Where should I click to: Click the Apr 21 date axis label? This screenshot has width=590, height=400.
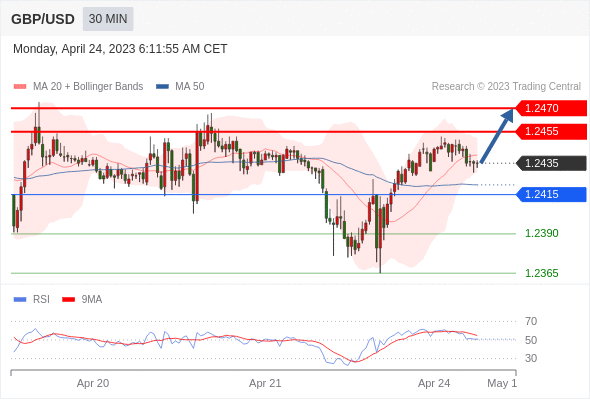click(x=265, y=383)
